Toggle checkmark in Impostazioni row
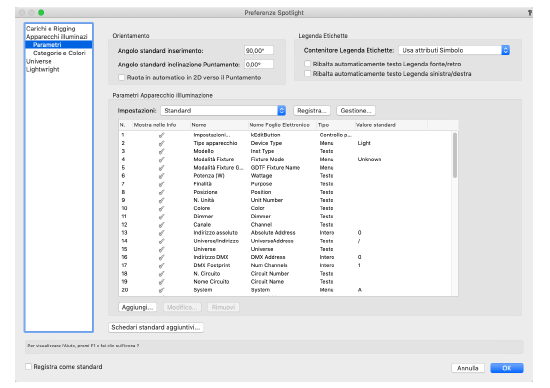The width and height of the screenshot is (550, 388). tap(161, 135)
